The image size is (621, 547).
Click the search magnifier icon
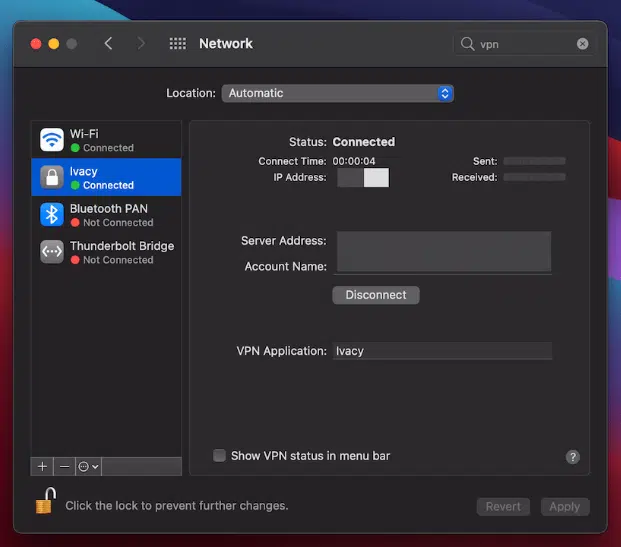coord(467,44)
